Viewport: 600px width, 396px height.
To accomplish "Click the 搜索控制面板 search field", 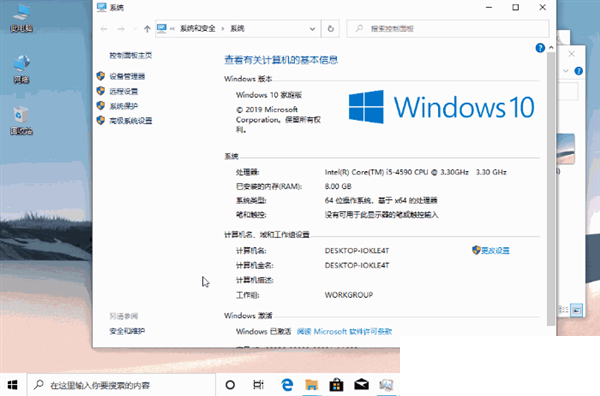I will [448, 29].
